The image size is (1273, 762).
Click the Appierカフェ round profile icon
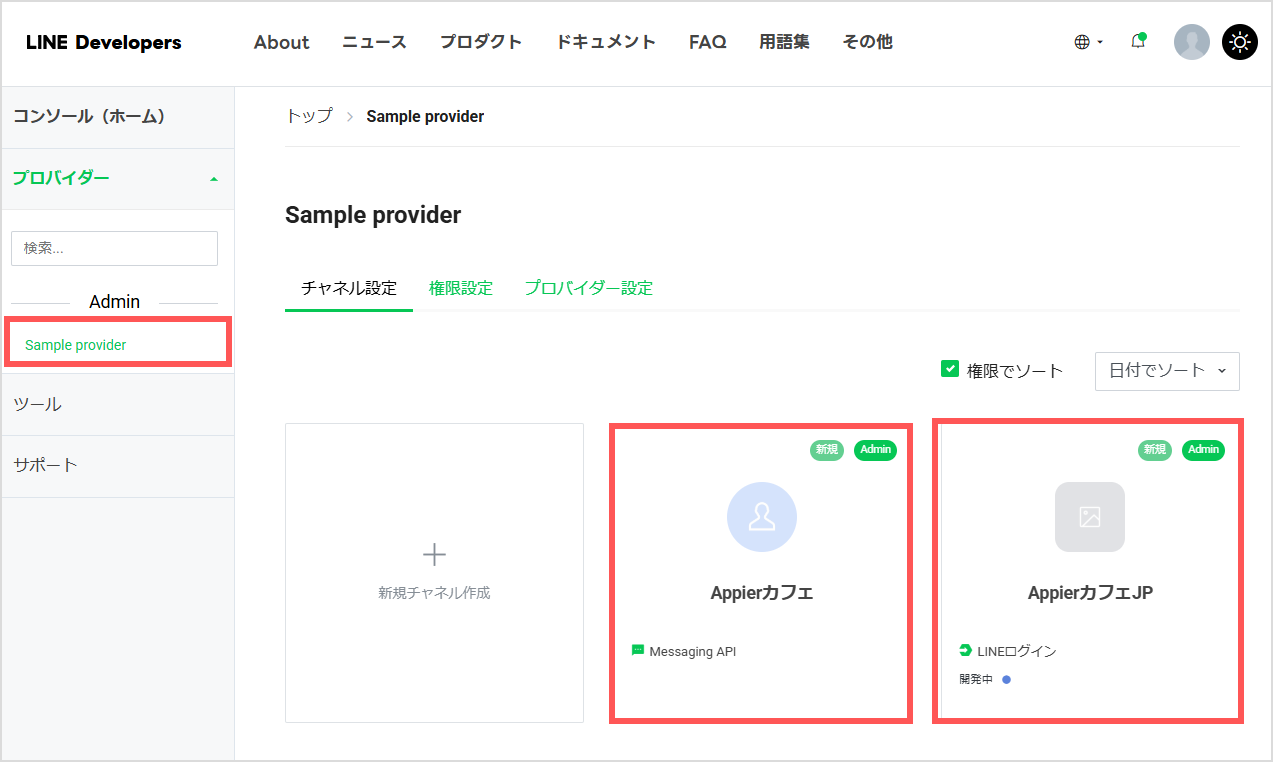[762, 517]
